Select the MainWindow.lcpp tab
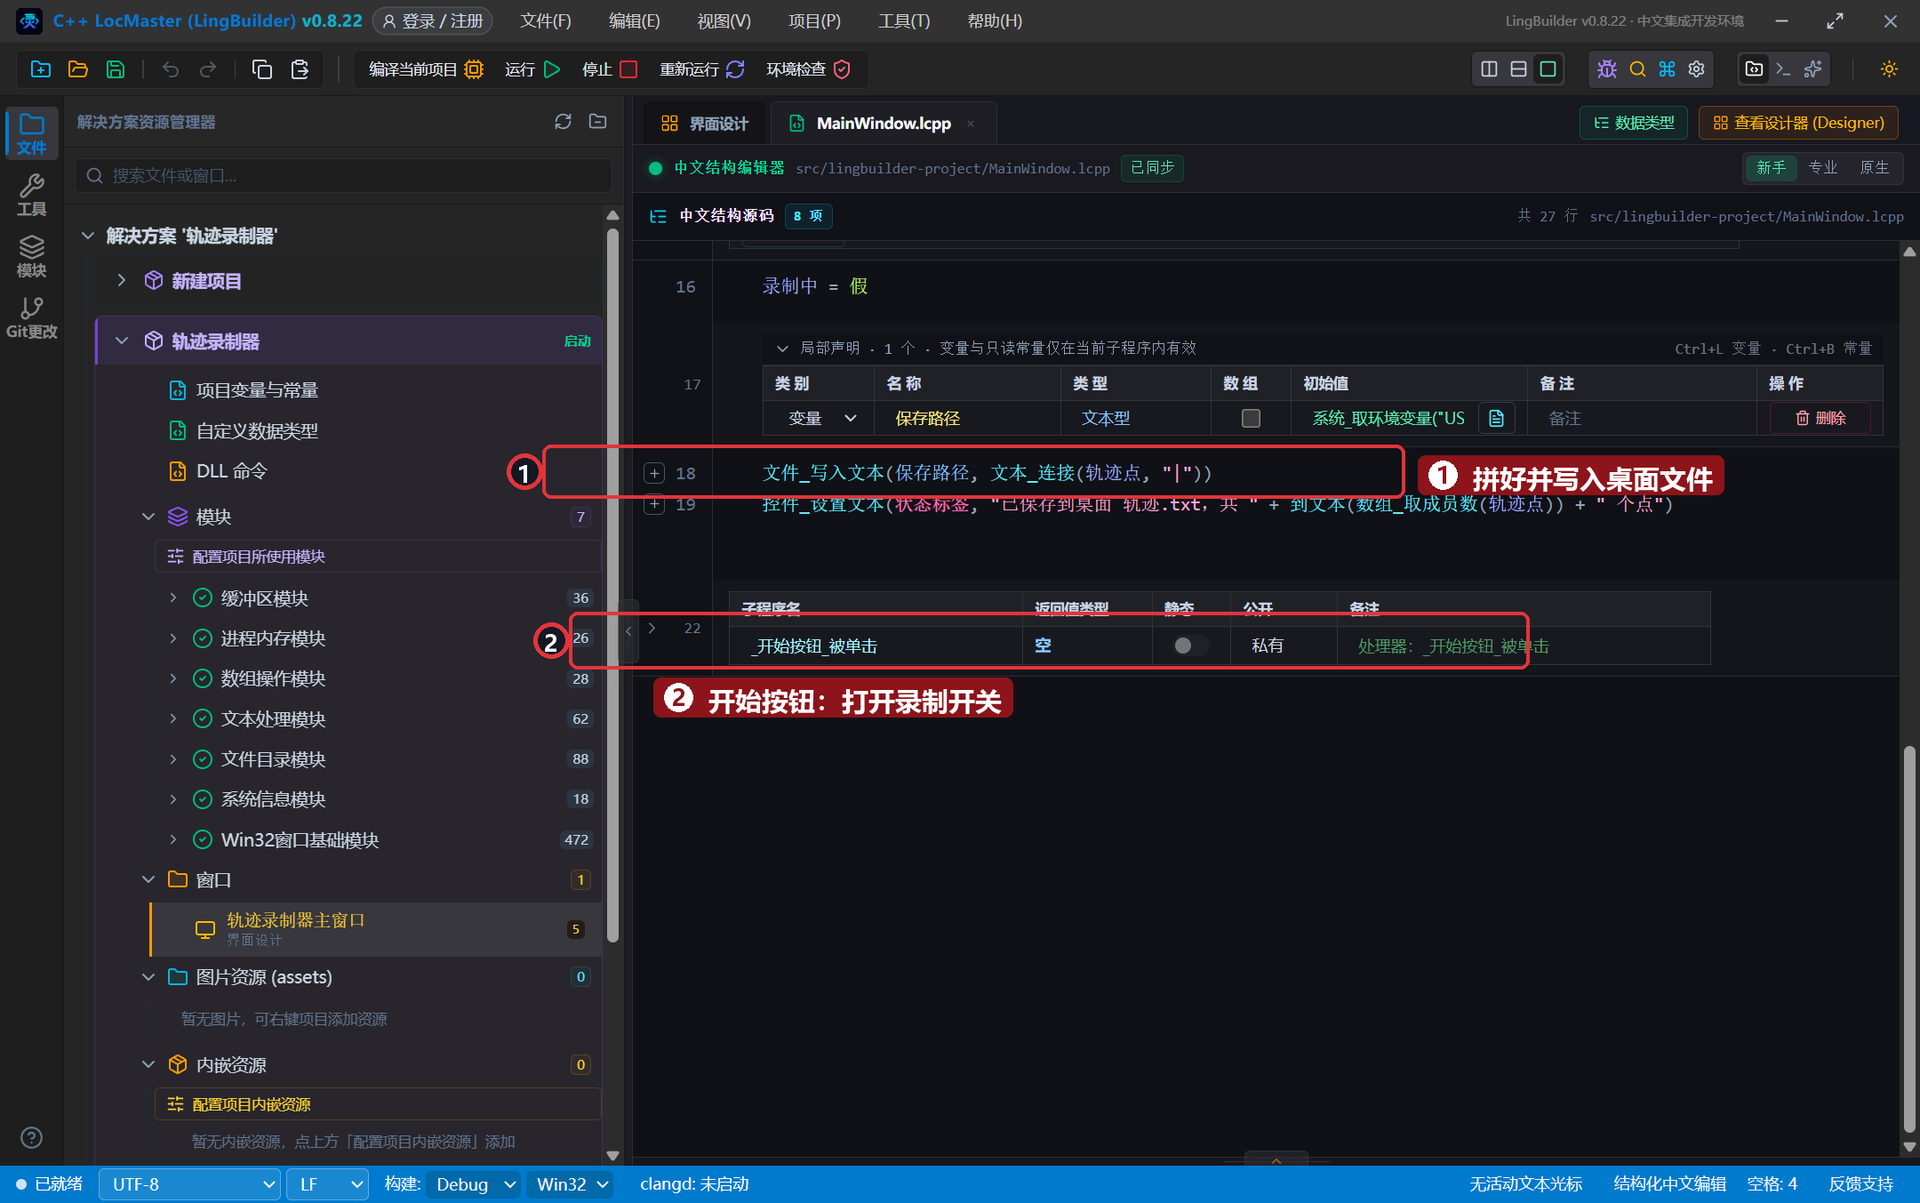The height and width of the screenshot is (1203, 1920). point(883,123)
